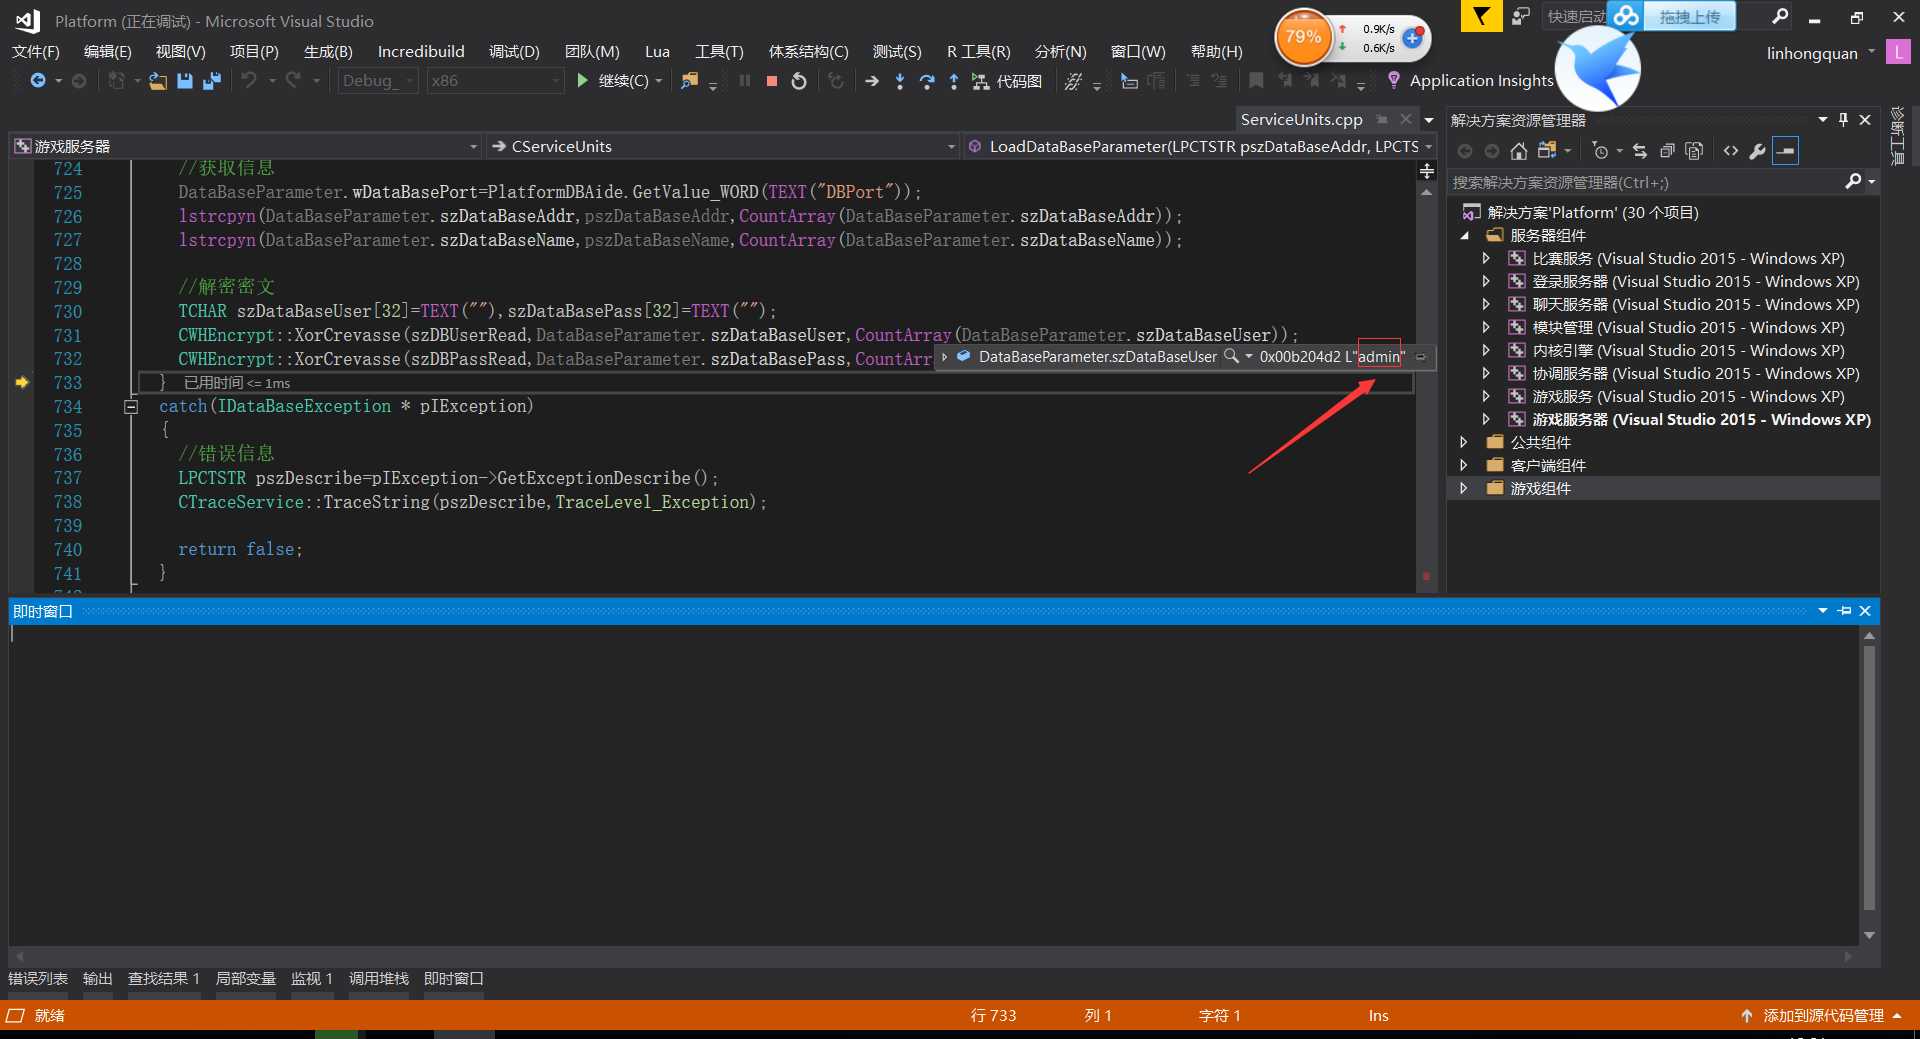Restart the debugging session
Image resolution: width=1920 pixels, height=1039 pixels.
(799, 81)
